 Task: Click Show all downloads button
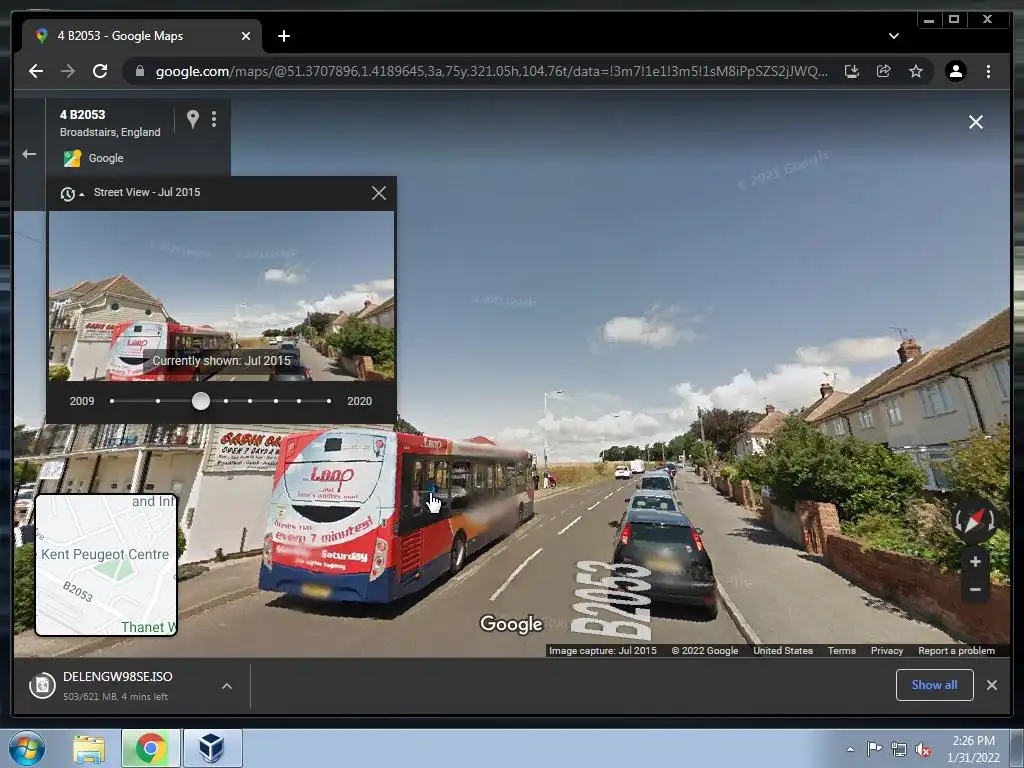(x=935, y=685)
